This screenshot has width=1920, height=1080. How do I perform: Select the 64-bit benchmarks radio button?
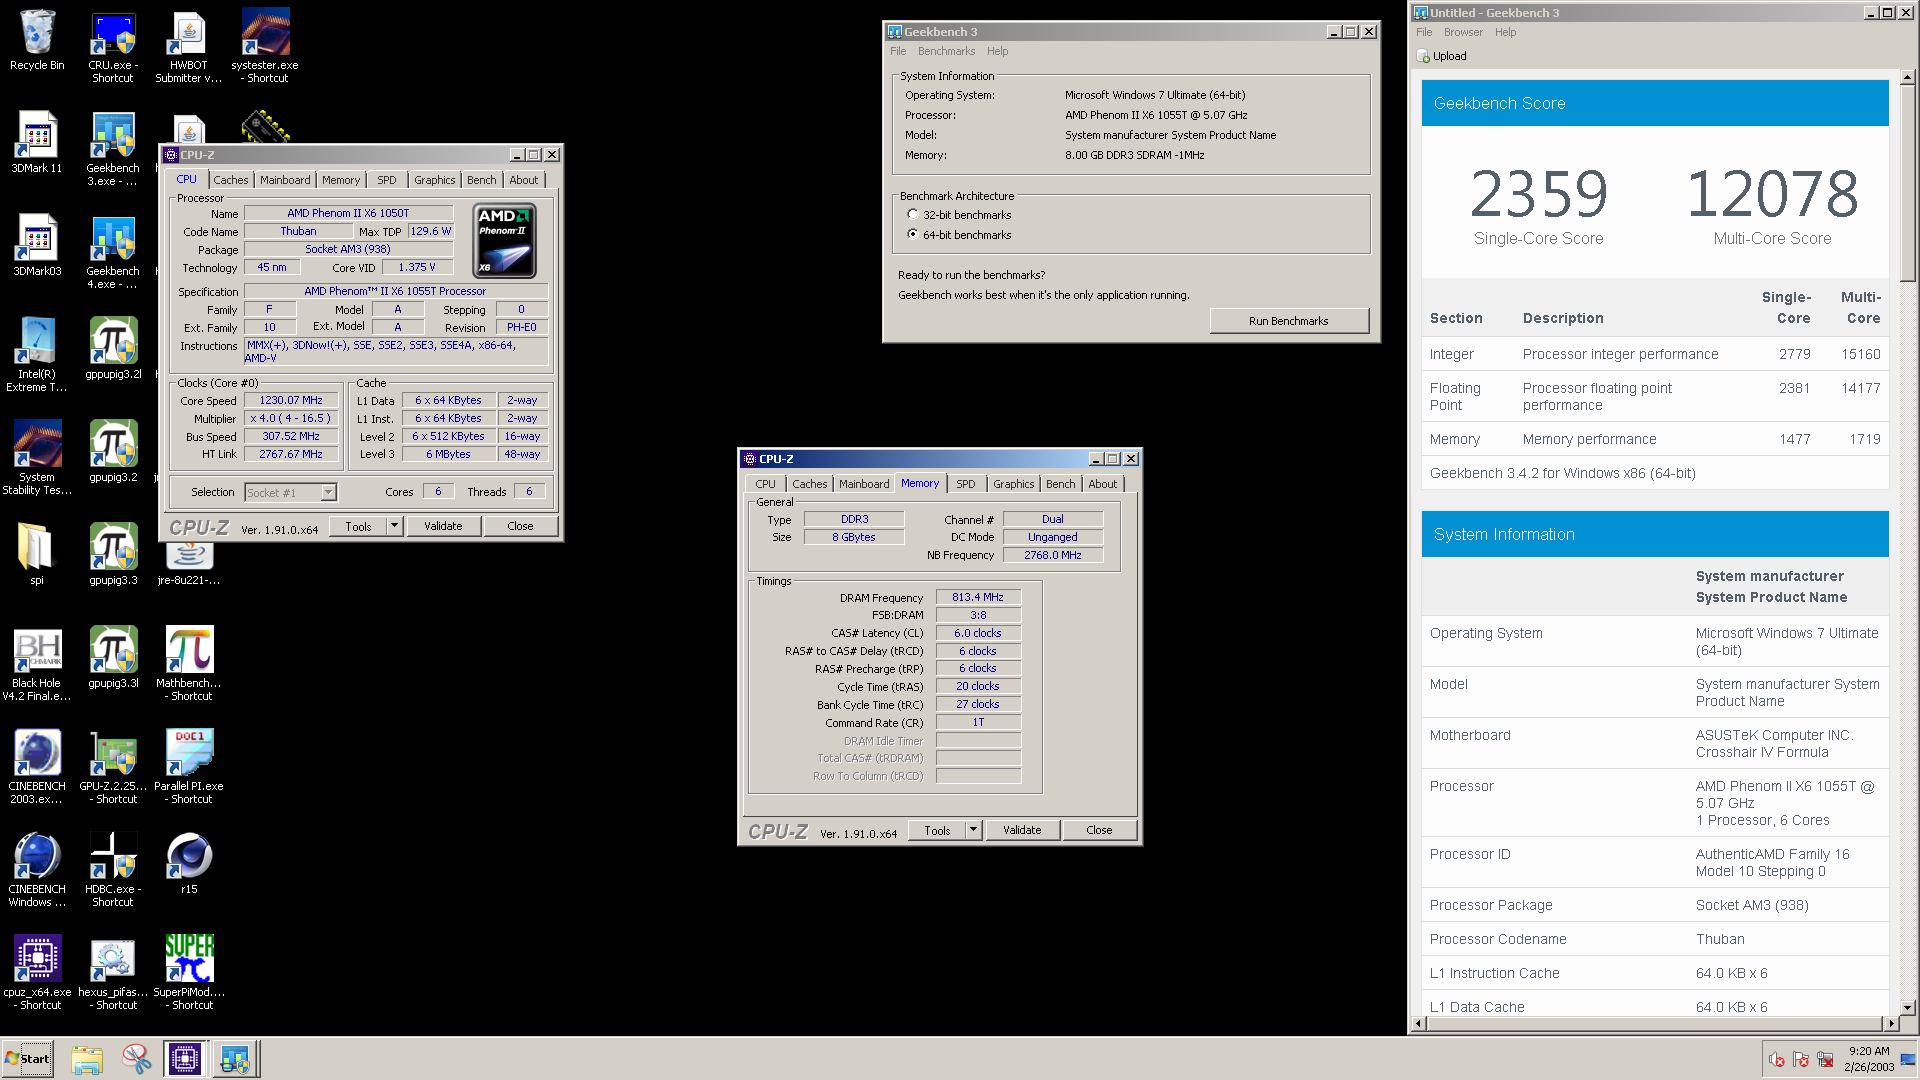(912, 235)
